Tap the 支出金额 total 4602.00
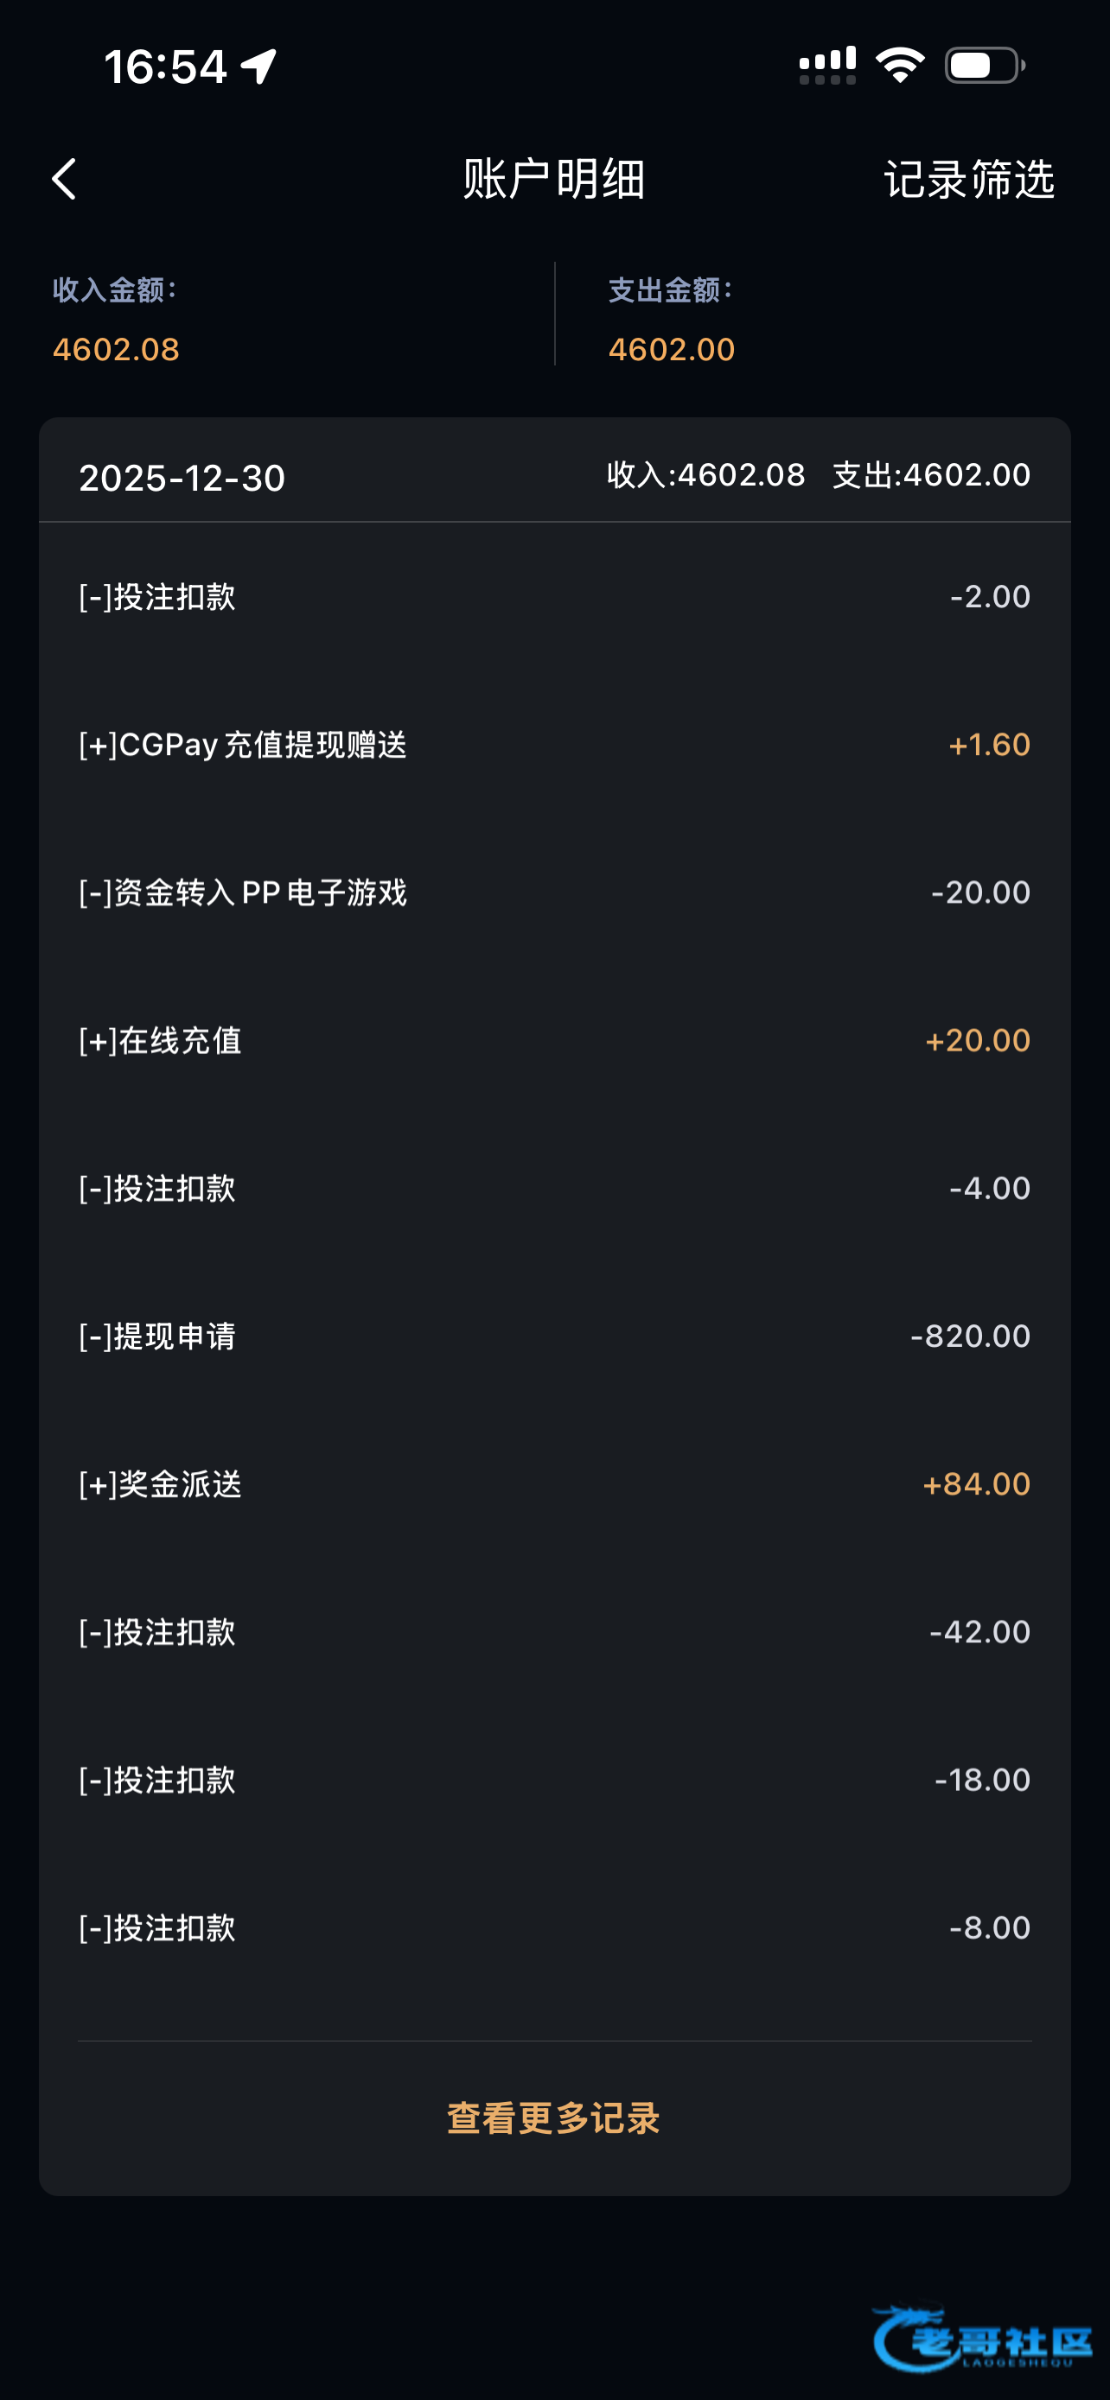 [671, 349]
